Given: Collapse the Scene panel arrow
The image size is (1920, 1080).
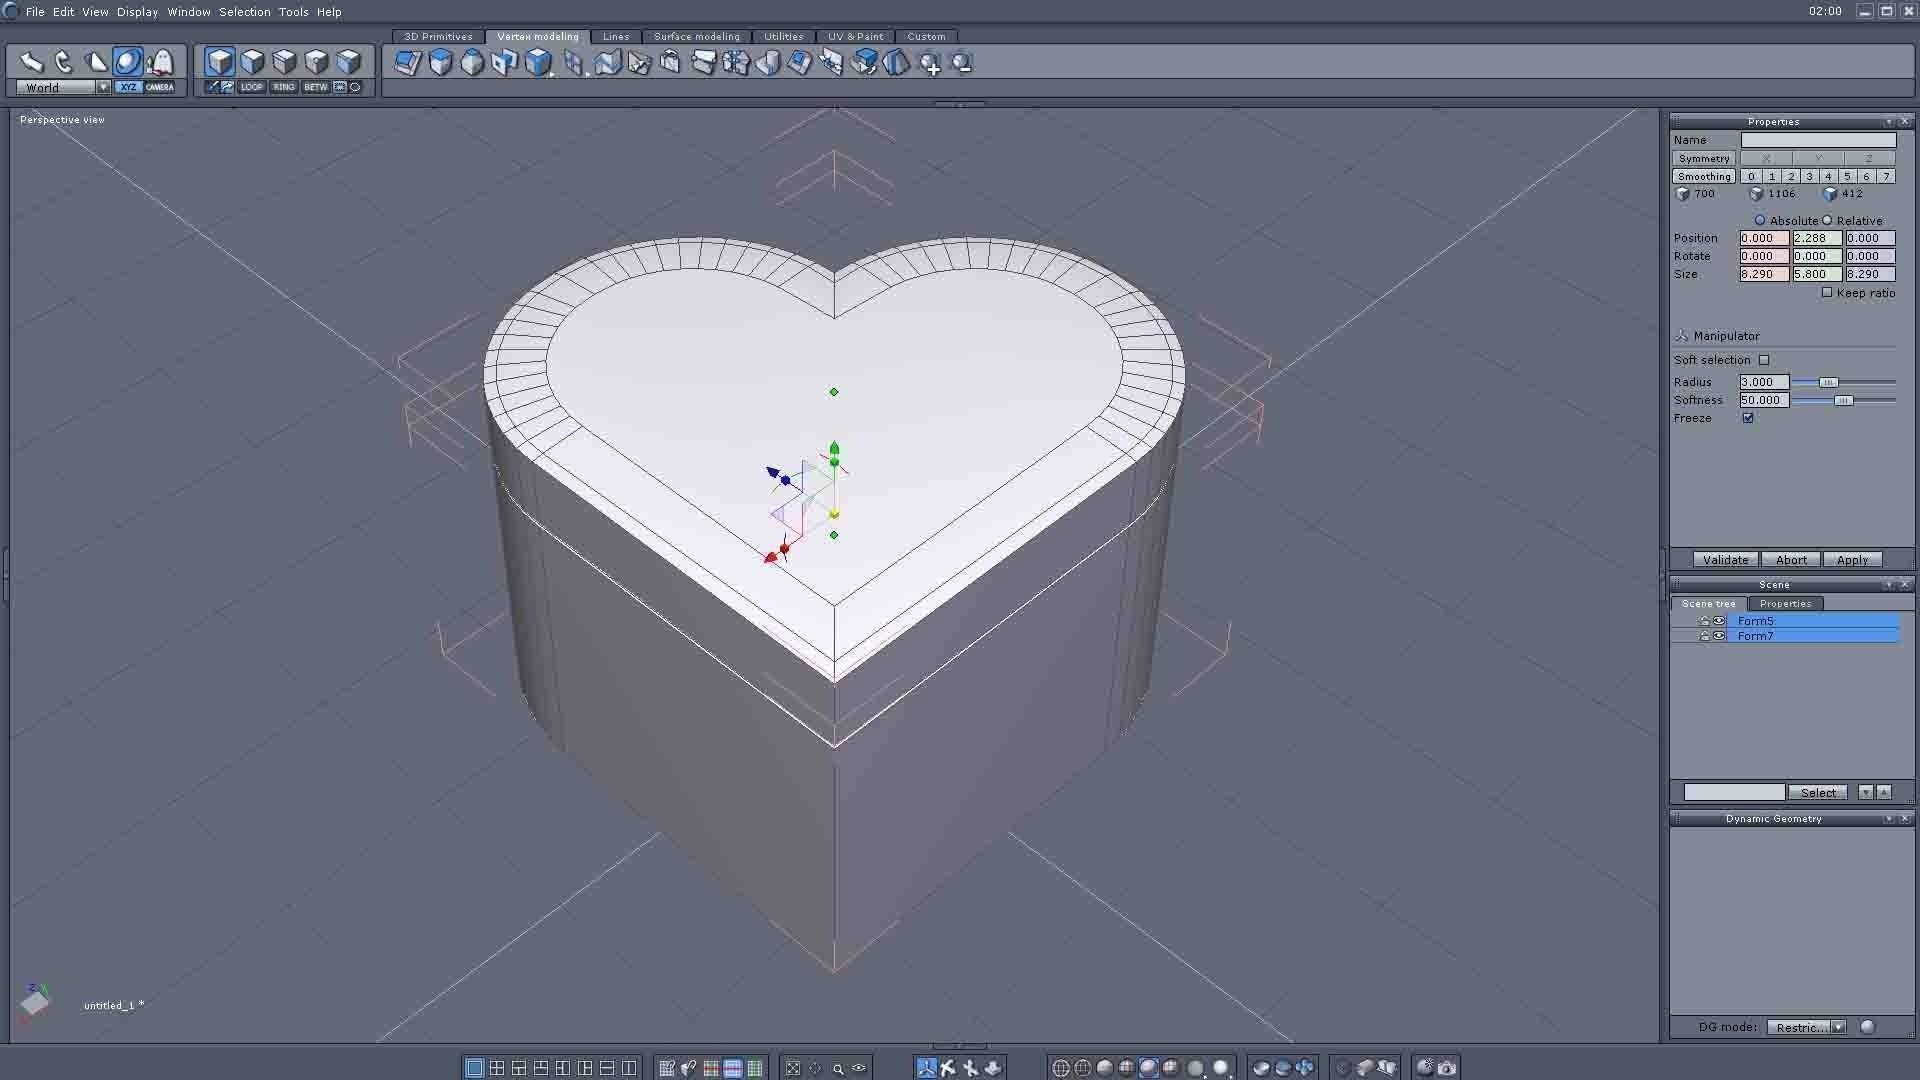Looking at the screenshot, I should [1888, 585].
